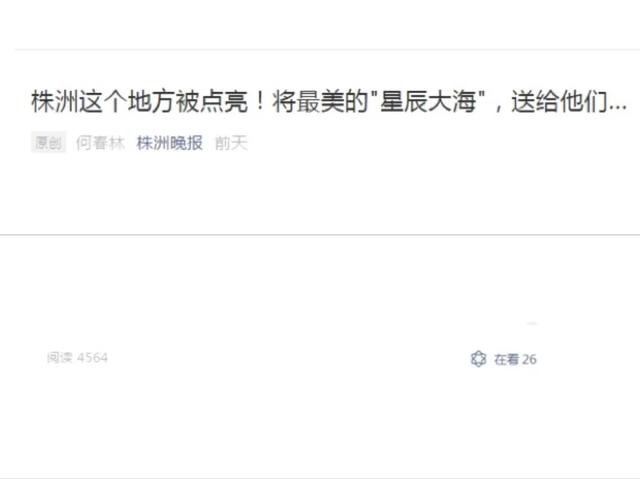The height and width of the screenshot is (479, 640).
Task: Click 将最美的 words in the headline
Action: (320, 102)
